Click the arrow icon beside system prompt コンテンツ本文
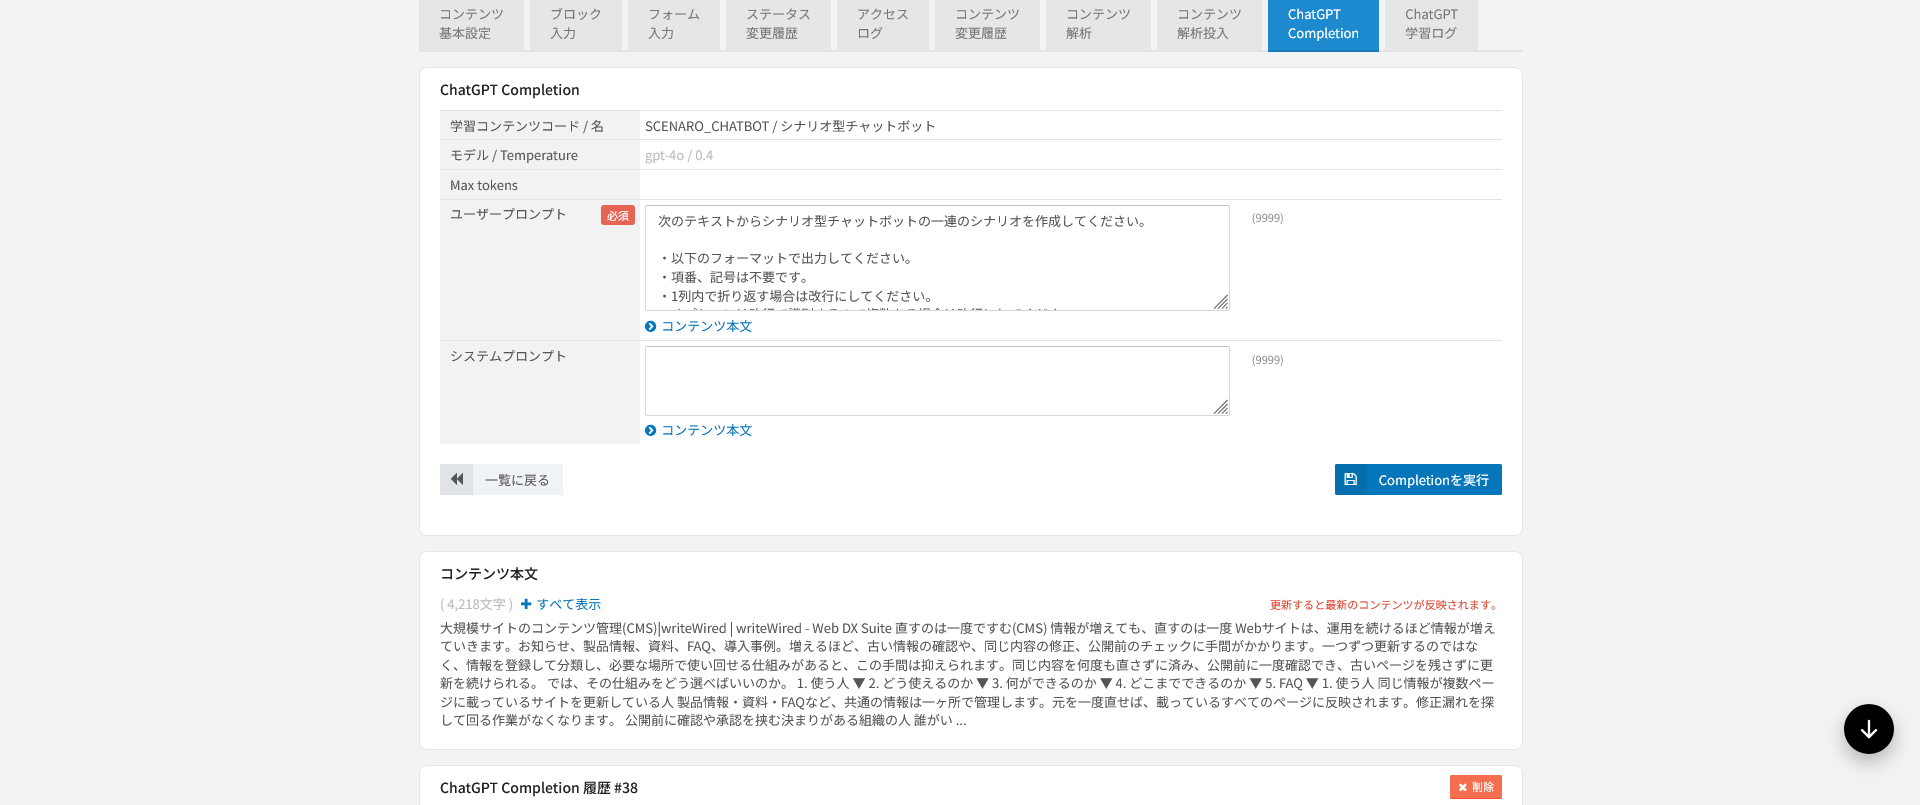This screenshot has width=1920, height=805. [651, 430]
